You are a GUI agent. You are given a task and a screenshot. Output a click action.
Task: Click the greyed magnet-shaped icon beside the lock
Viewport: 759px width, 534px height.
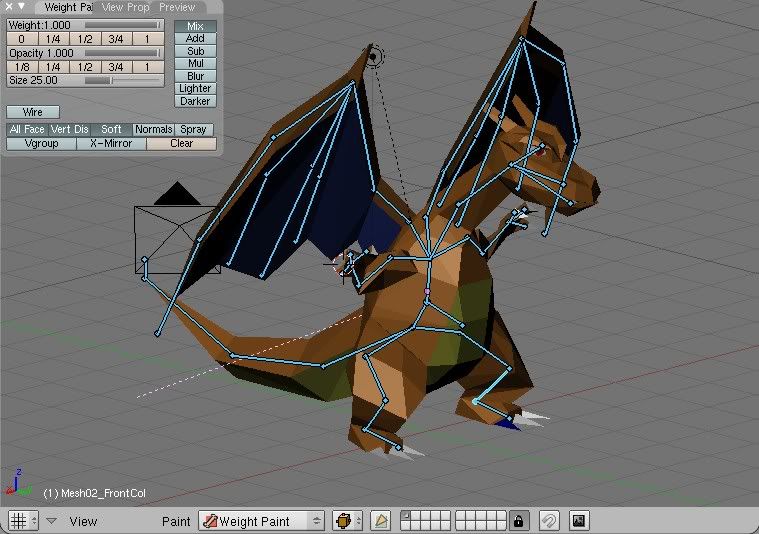coord(549,521)
